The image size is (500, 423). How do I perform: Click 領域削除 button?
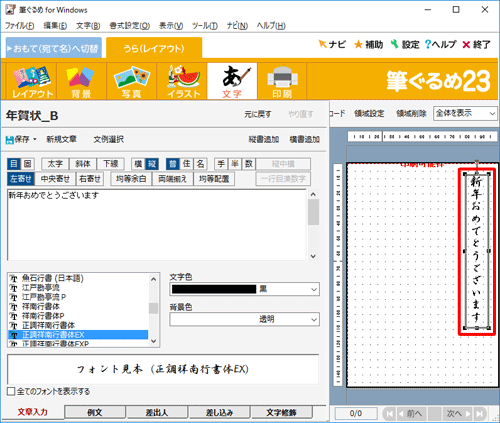point(411,113)
